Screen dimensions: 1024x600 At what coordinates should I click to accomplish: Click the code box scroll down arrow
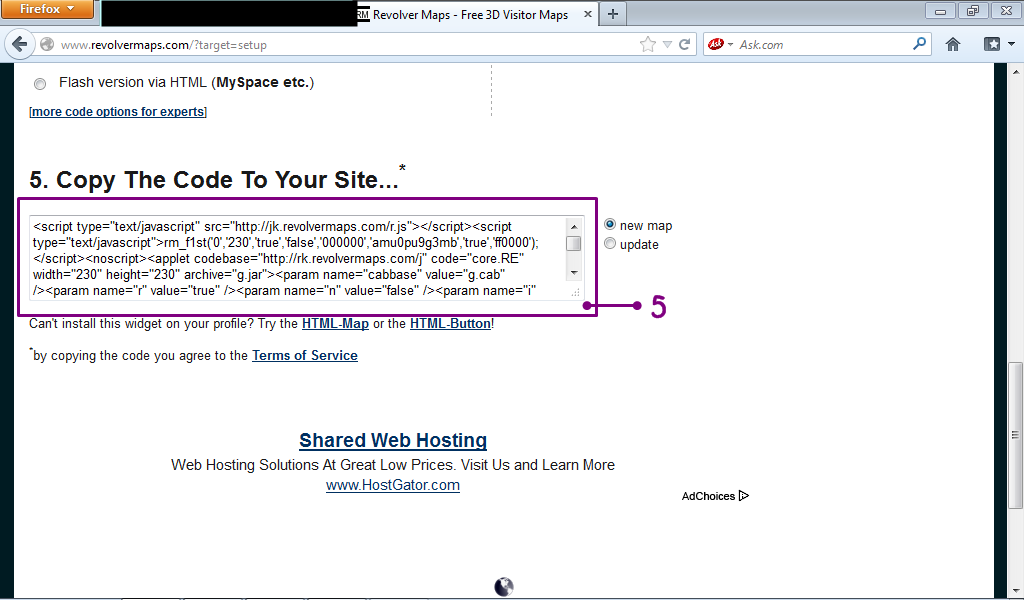(x=574, y=272)
